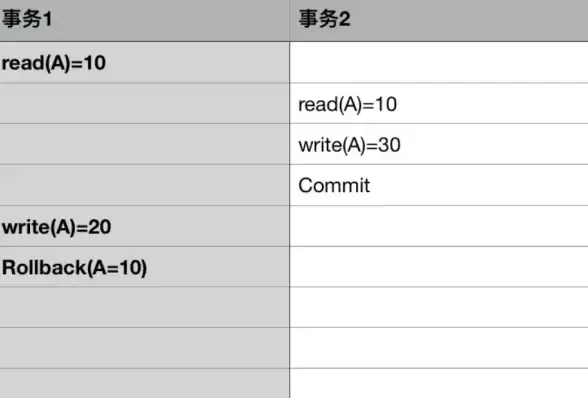Image resolution: width=588 pixels, height=398 pixels.
Task: Click the bold read(A)=10 cell under 事务1
Action: click(145, 62)
